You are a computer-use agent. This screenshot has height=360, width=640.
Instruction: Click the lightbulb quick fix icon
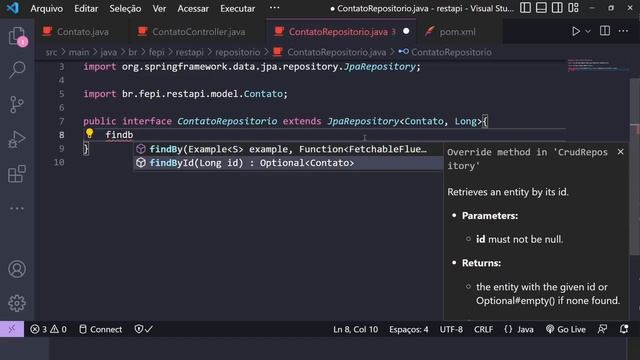89,133
